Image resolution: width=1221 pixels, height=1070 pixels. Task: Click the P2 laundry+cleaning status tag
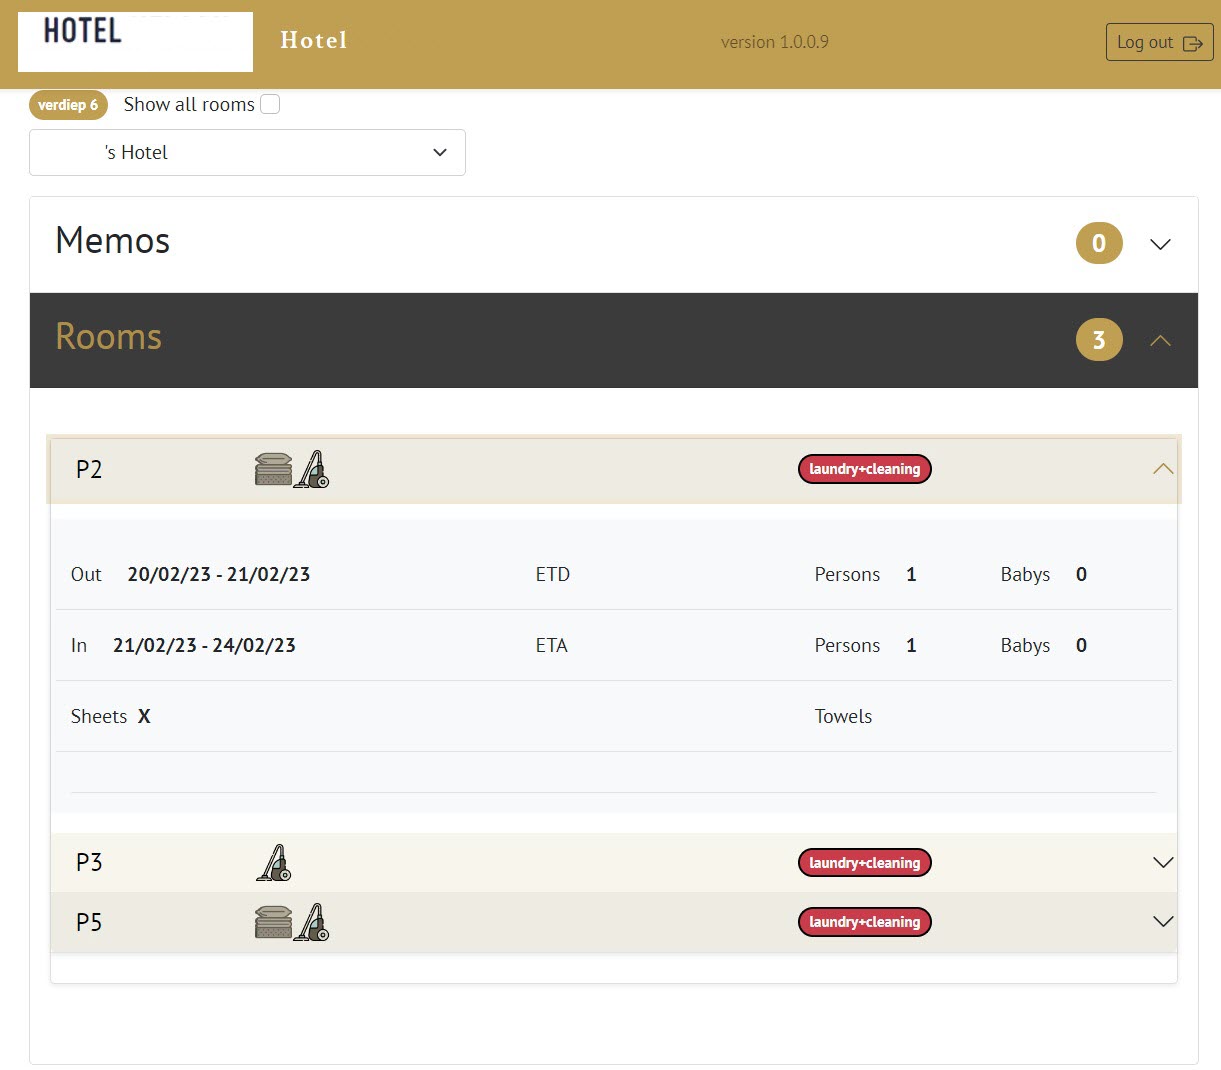pyautogui.click(x=864, y=469)
